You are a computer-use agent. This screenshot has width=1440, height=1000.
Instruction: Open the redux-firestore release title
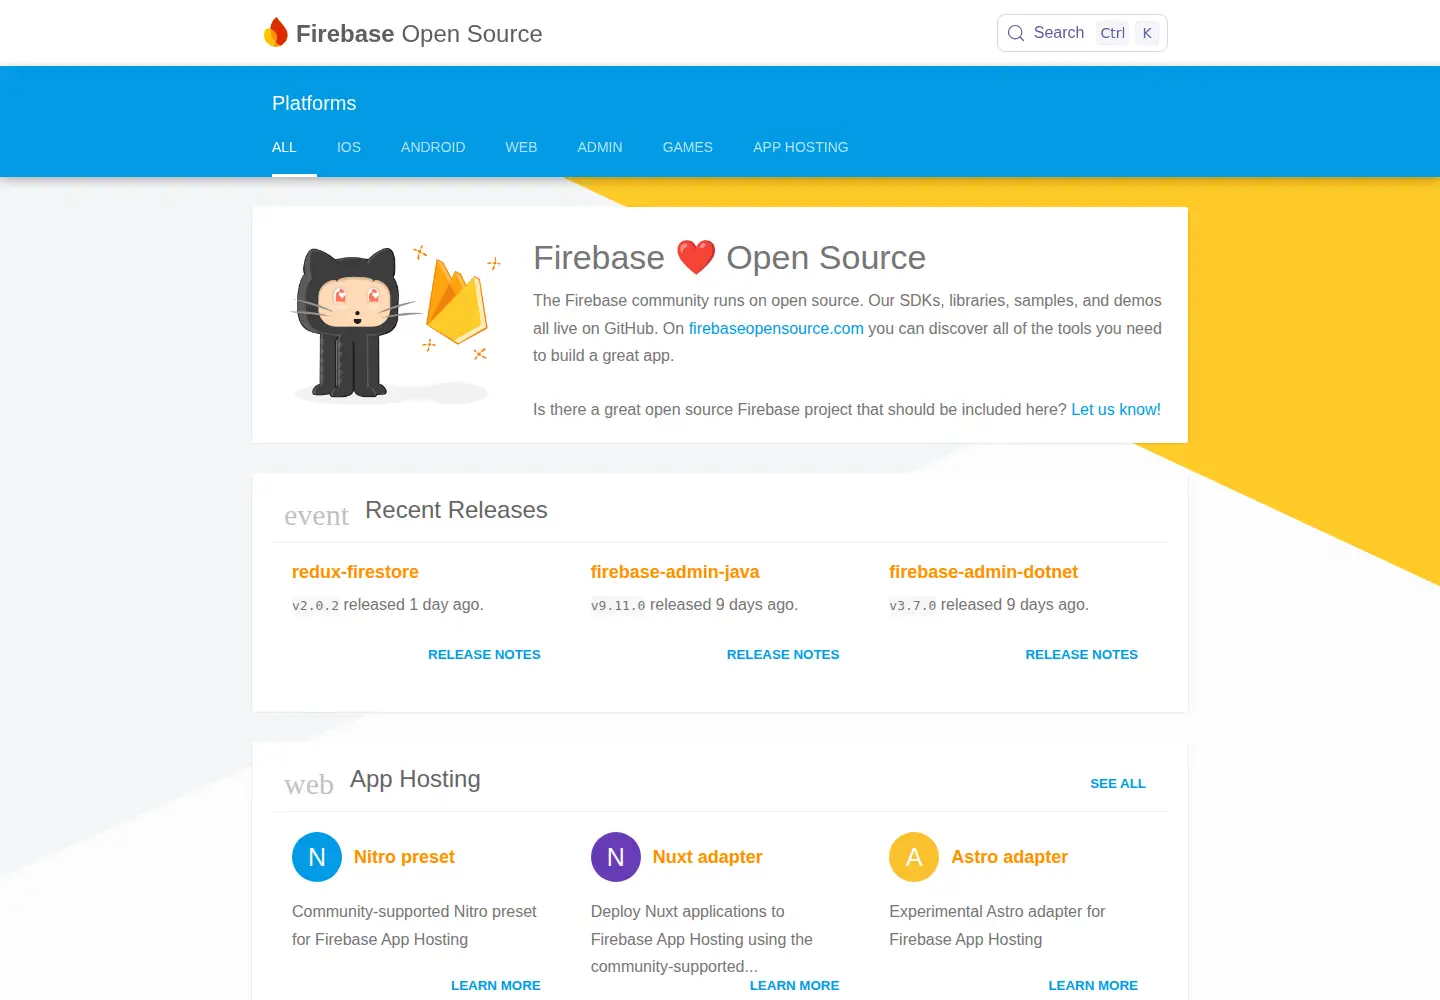point(355,572)
